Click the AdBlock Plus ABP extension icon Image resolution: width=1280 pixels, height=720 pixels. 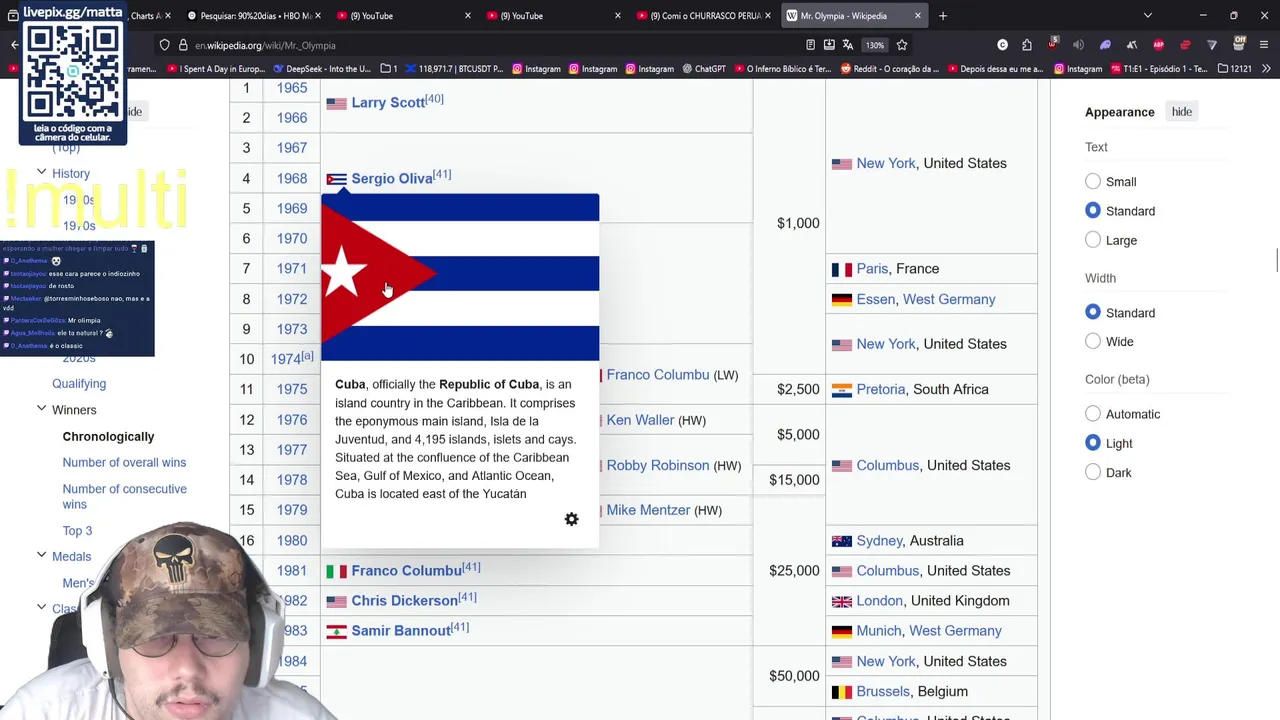[x=1158, y=45]
